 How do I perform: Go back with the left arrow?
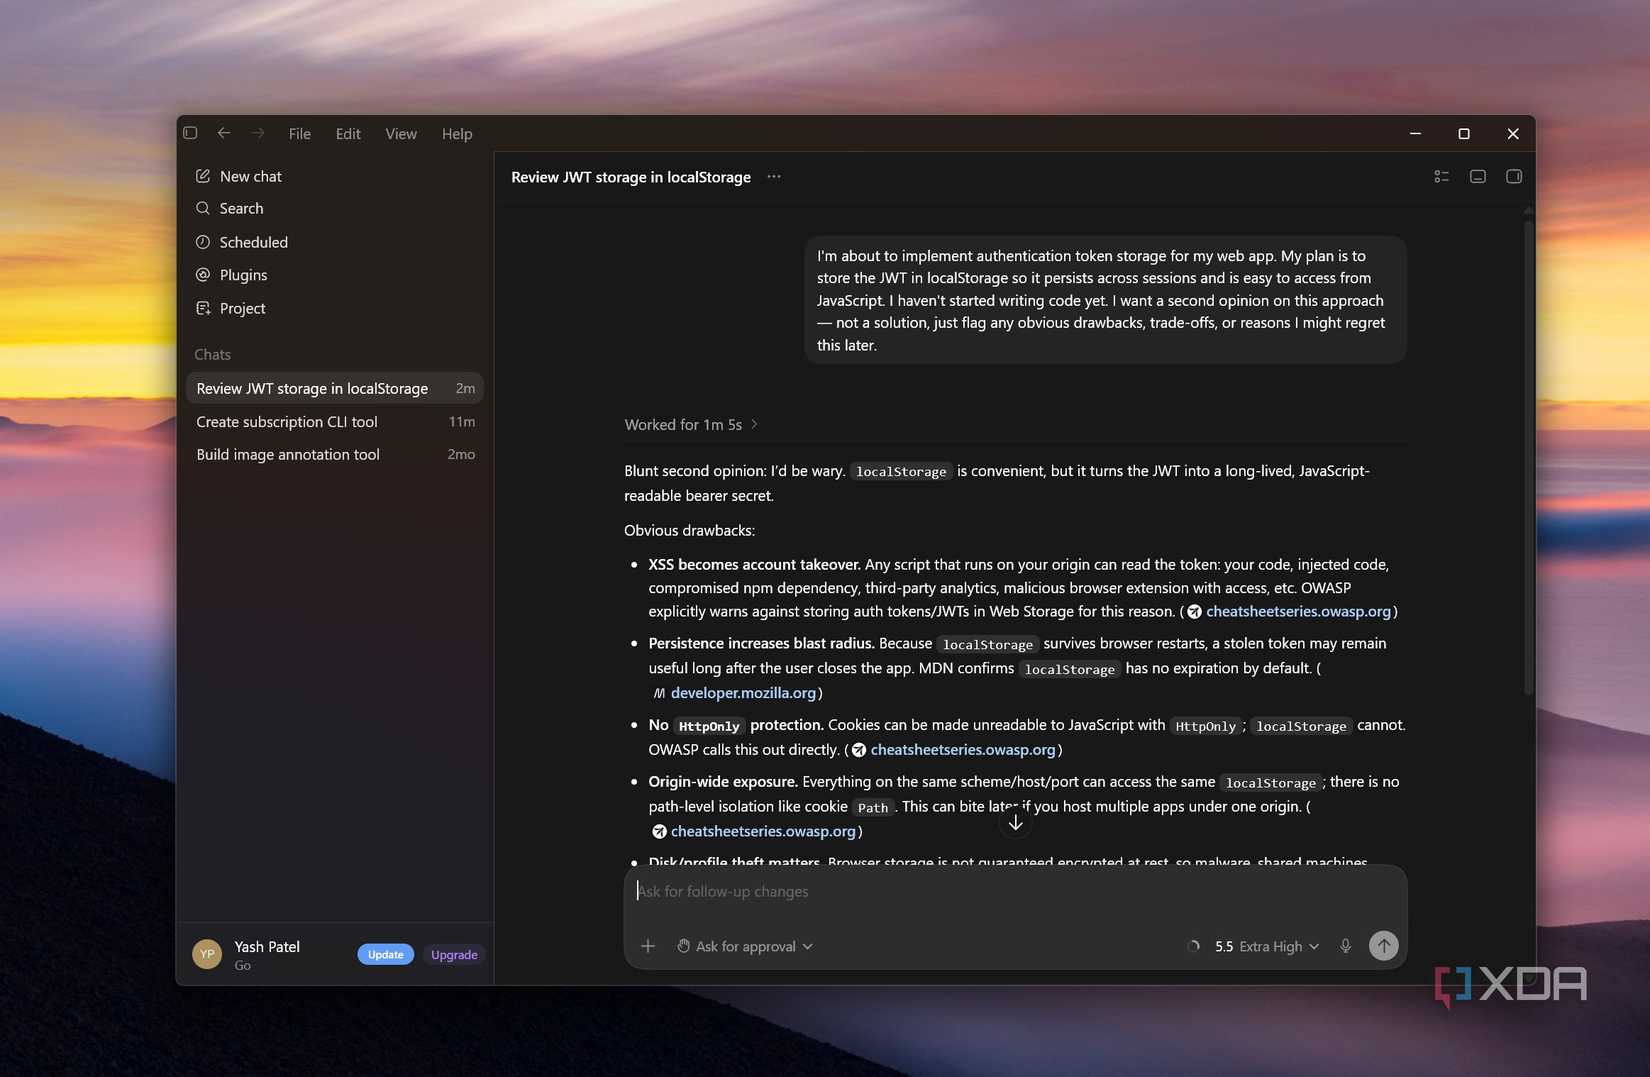tap(224, 133)
